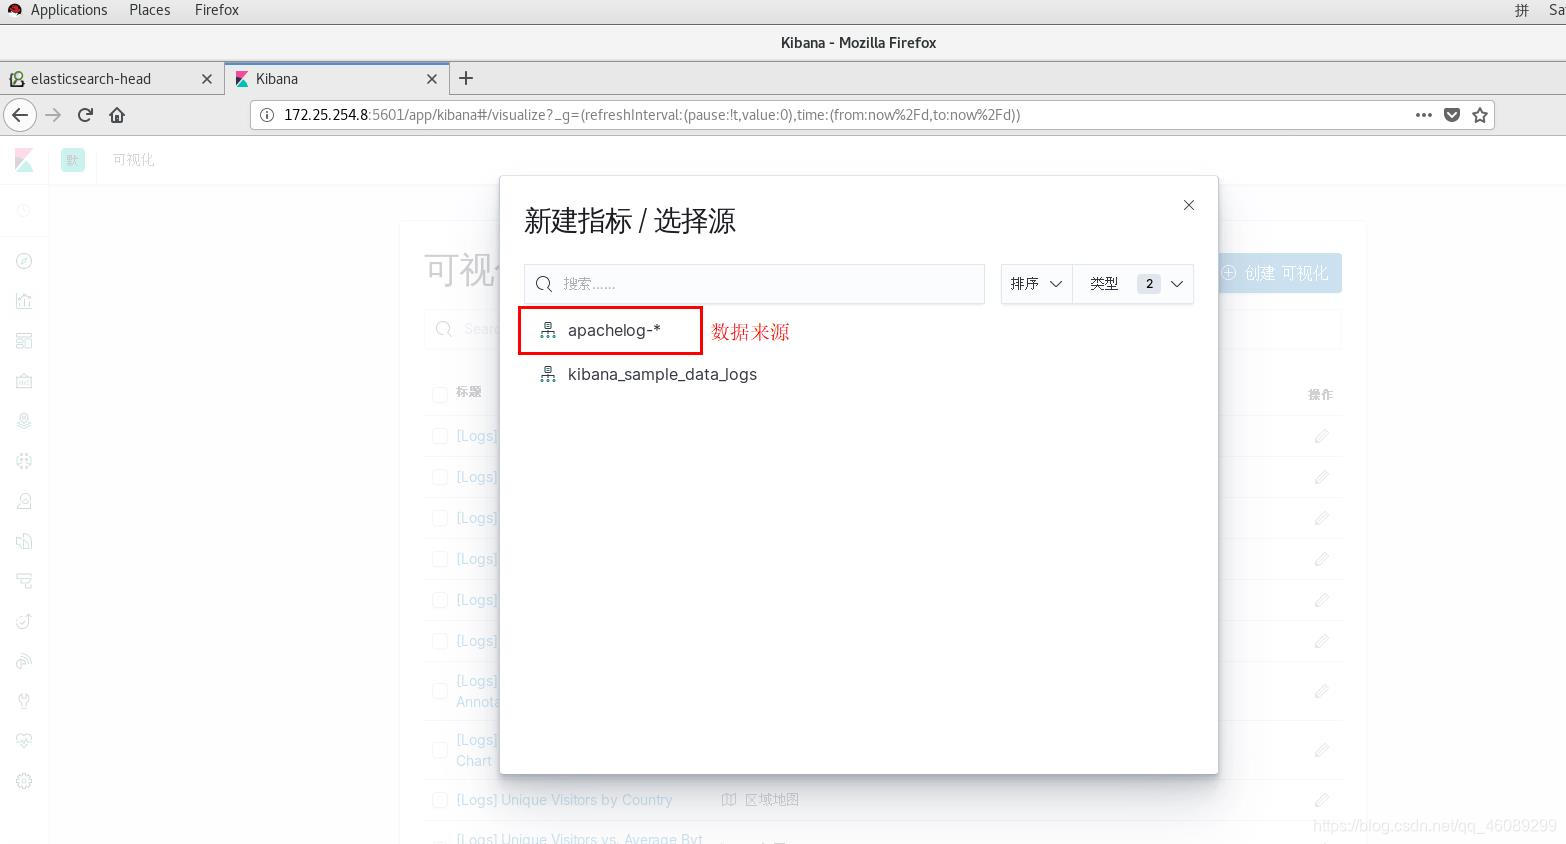Edit Unique Visitors by Country via its pencil
Viewport: 1566px width, 844px height.
click(x=1321, y=800)
